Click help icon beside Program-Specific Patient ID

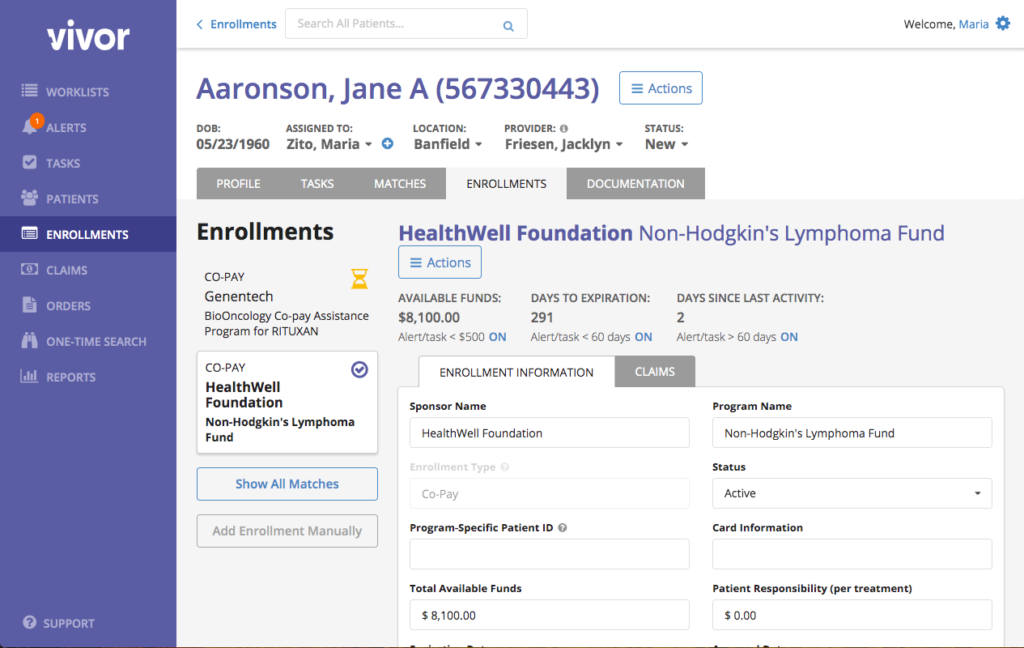562,528
